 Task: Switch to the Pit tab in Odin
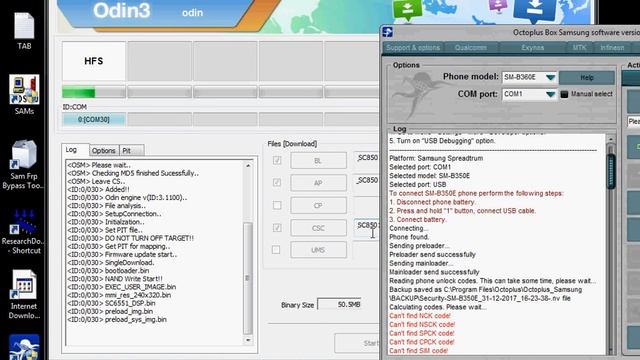point(131,151)
